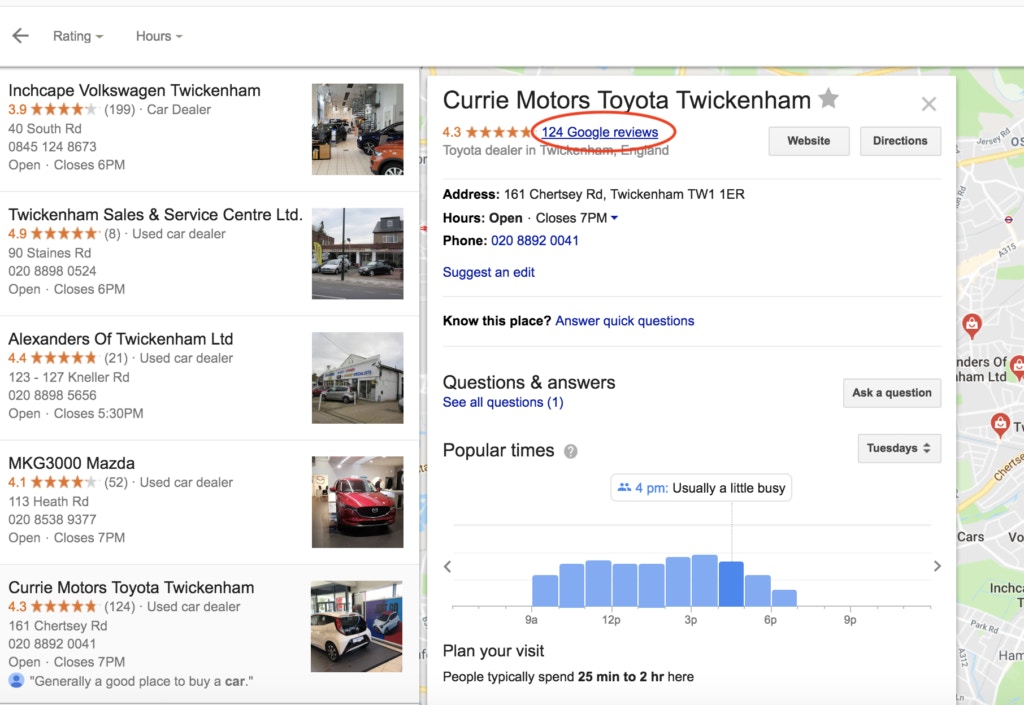The image size is (1024, 705).
Task: Click address 161 Chertsey Rd, Twickenham TW1 1ER
Action: (624, 194)
